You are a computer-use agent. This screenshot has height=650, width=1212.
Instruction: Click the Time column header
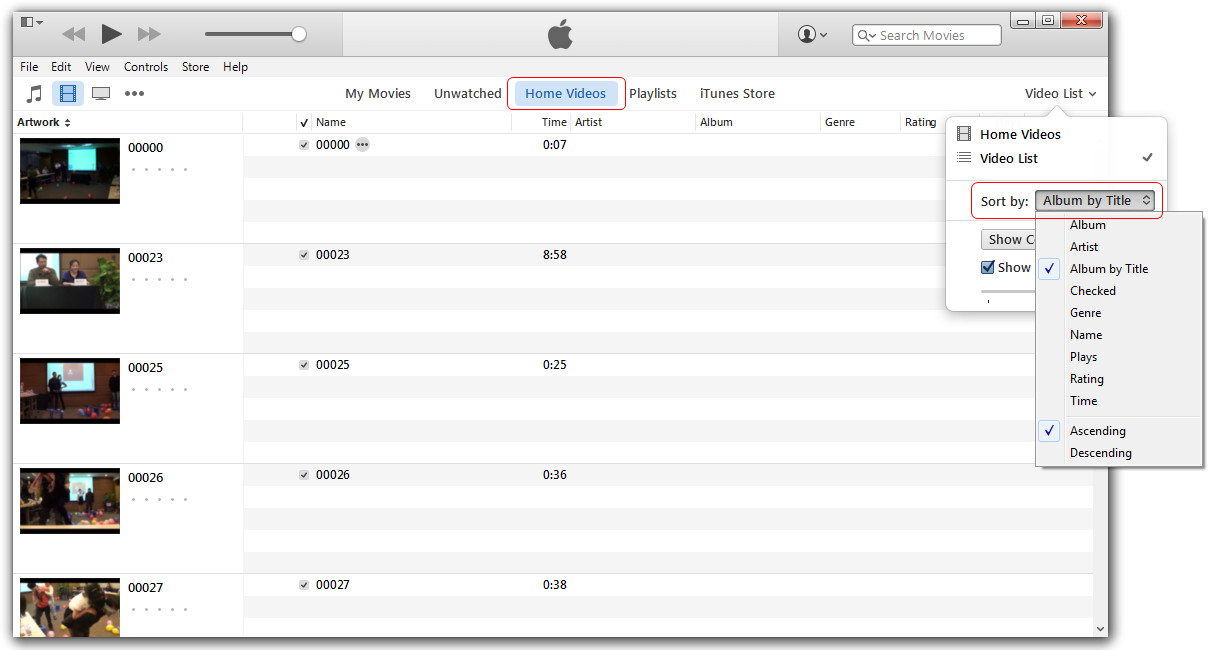click(x=554, y=122)
